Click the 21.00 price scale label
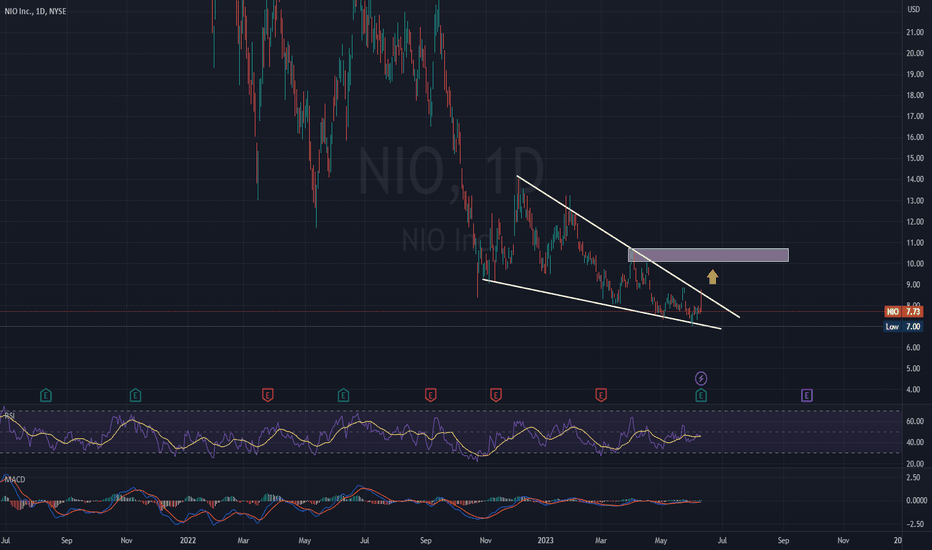Screen dimensions: 932x550 coord(915,33)
